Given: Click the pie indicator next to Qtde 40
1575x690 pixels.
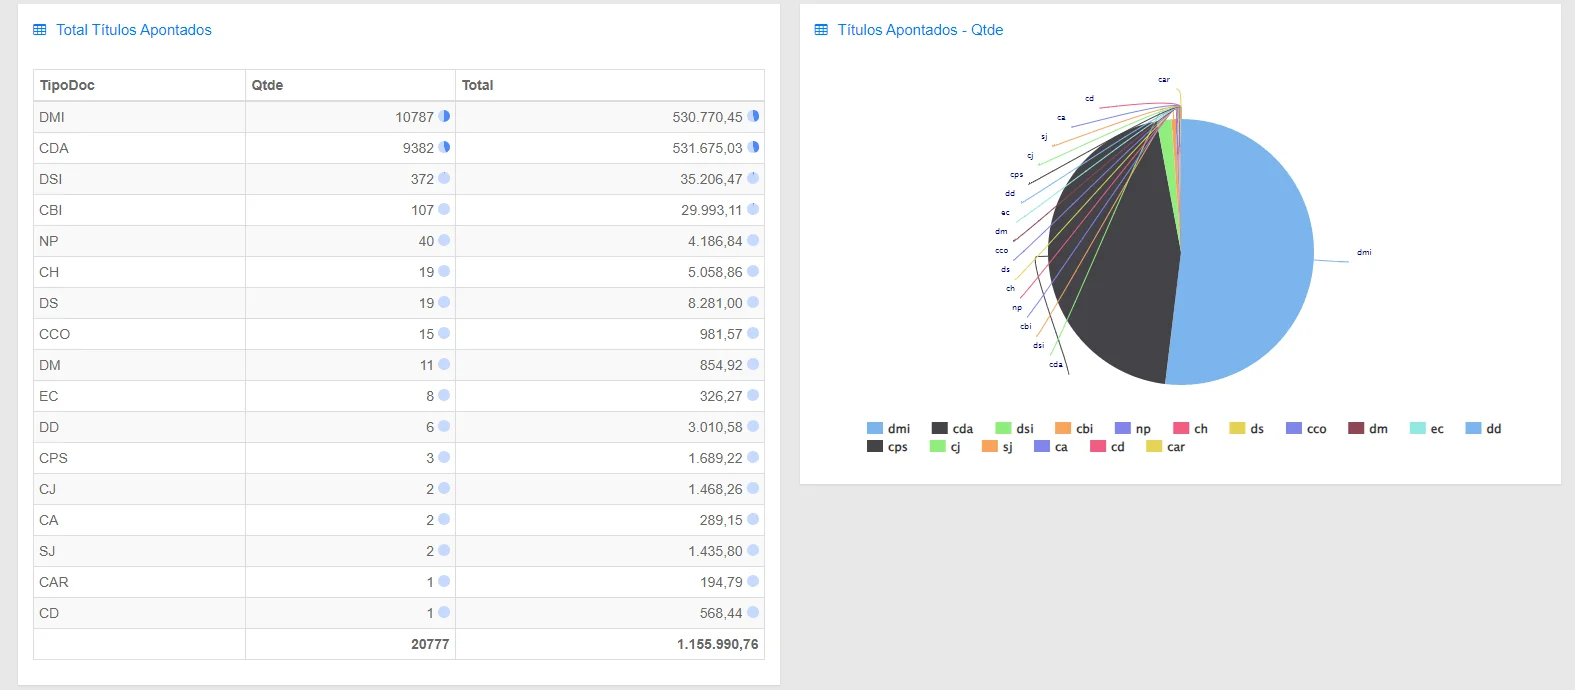Looking at the screenshot, I should [x=444, y=240].
